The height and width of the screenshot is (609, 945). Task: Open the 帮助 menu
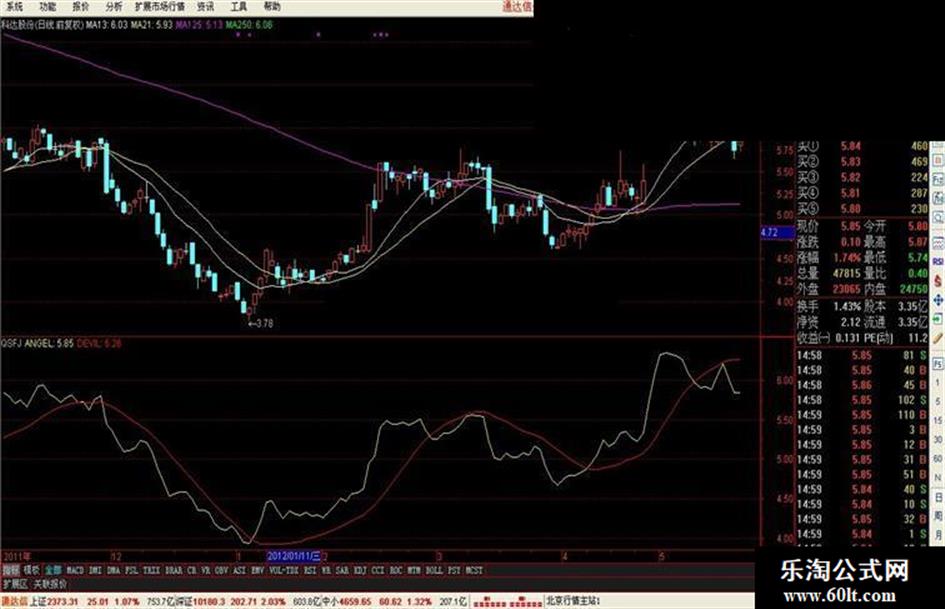(x=272, y=7)
